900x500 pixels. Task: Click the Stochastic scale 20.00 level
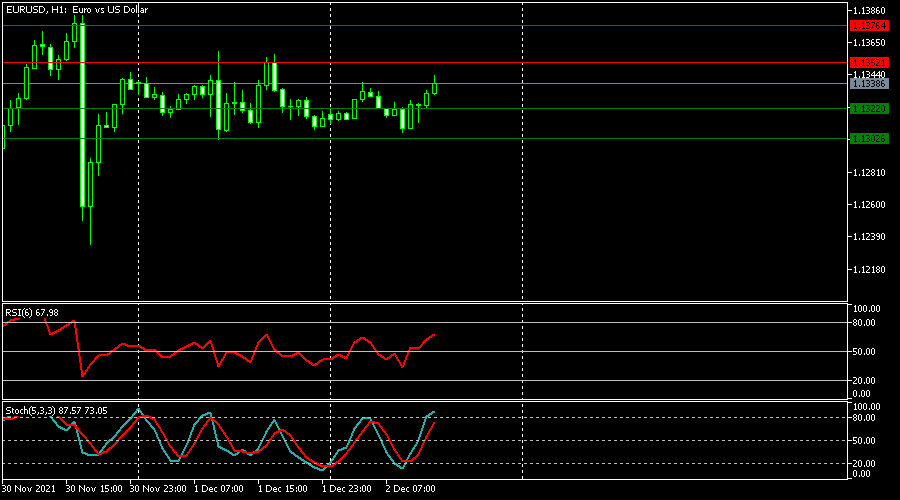864,464
